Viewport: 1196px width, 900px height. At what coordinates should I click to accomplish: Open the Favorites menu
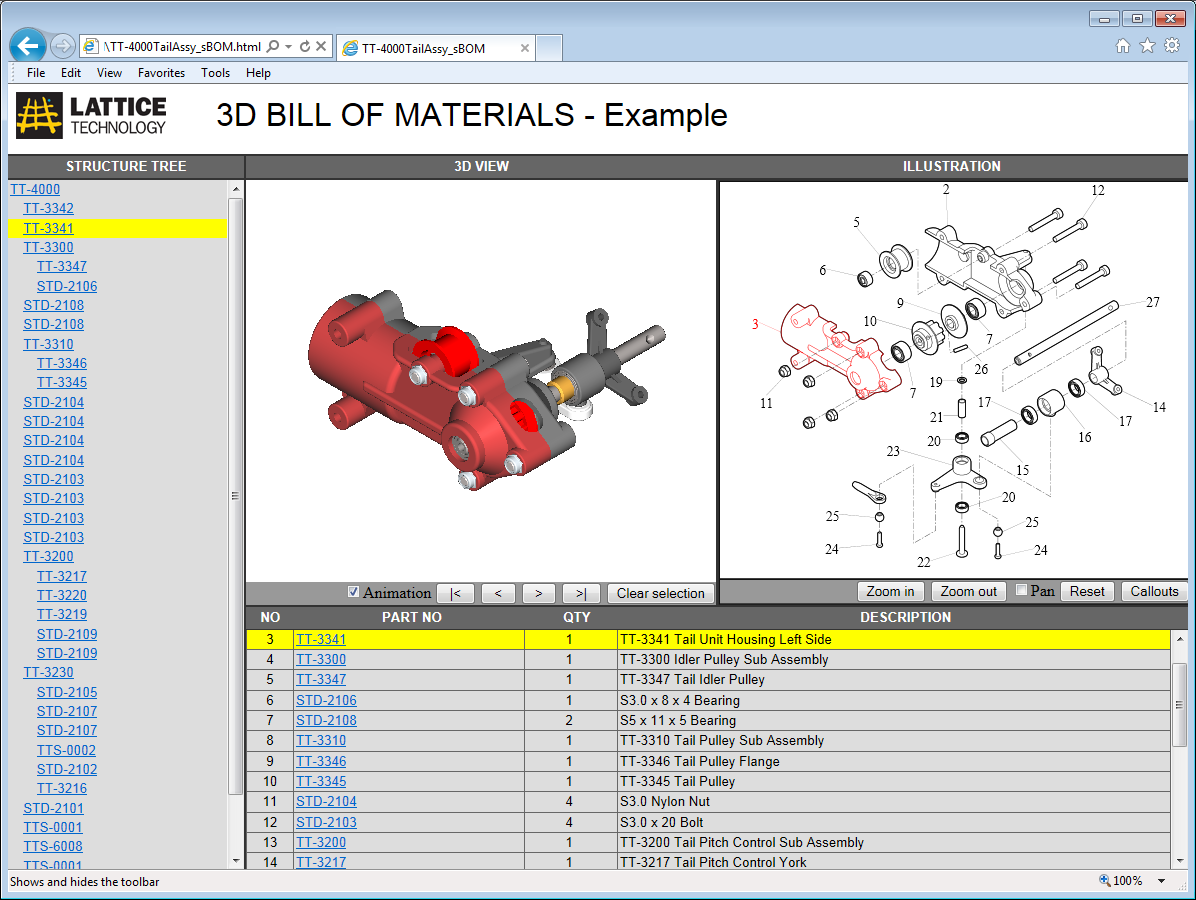(161, 73)
